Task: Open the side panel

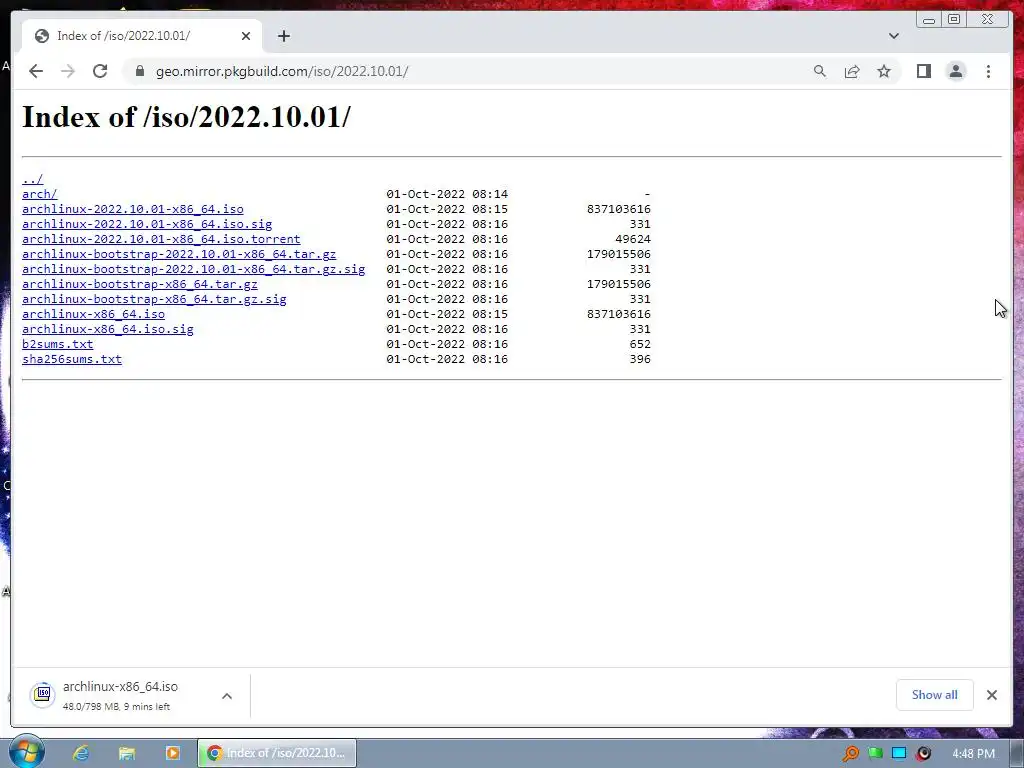Action: [x=923, y=71]
